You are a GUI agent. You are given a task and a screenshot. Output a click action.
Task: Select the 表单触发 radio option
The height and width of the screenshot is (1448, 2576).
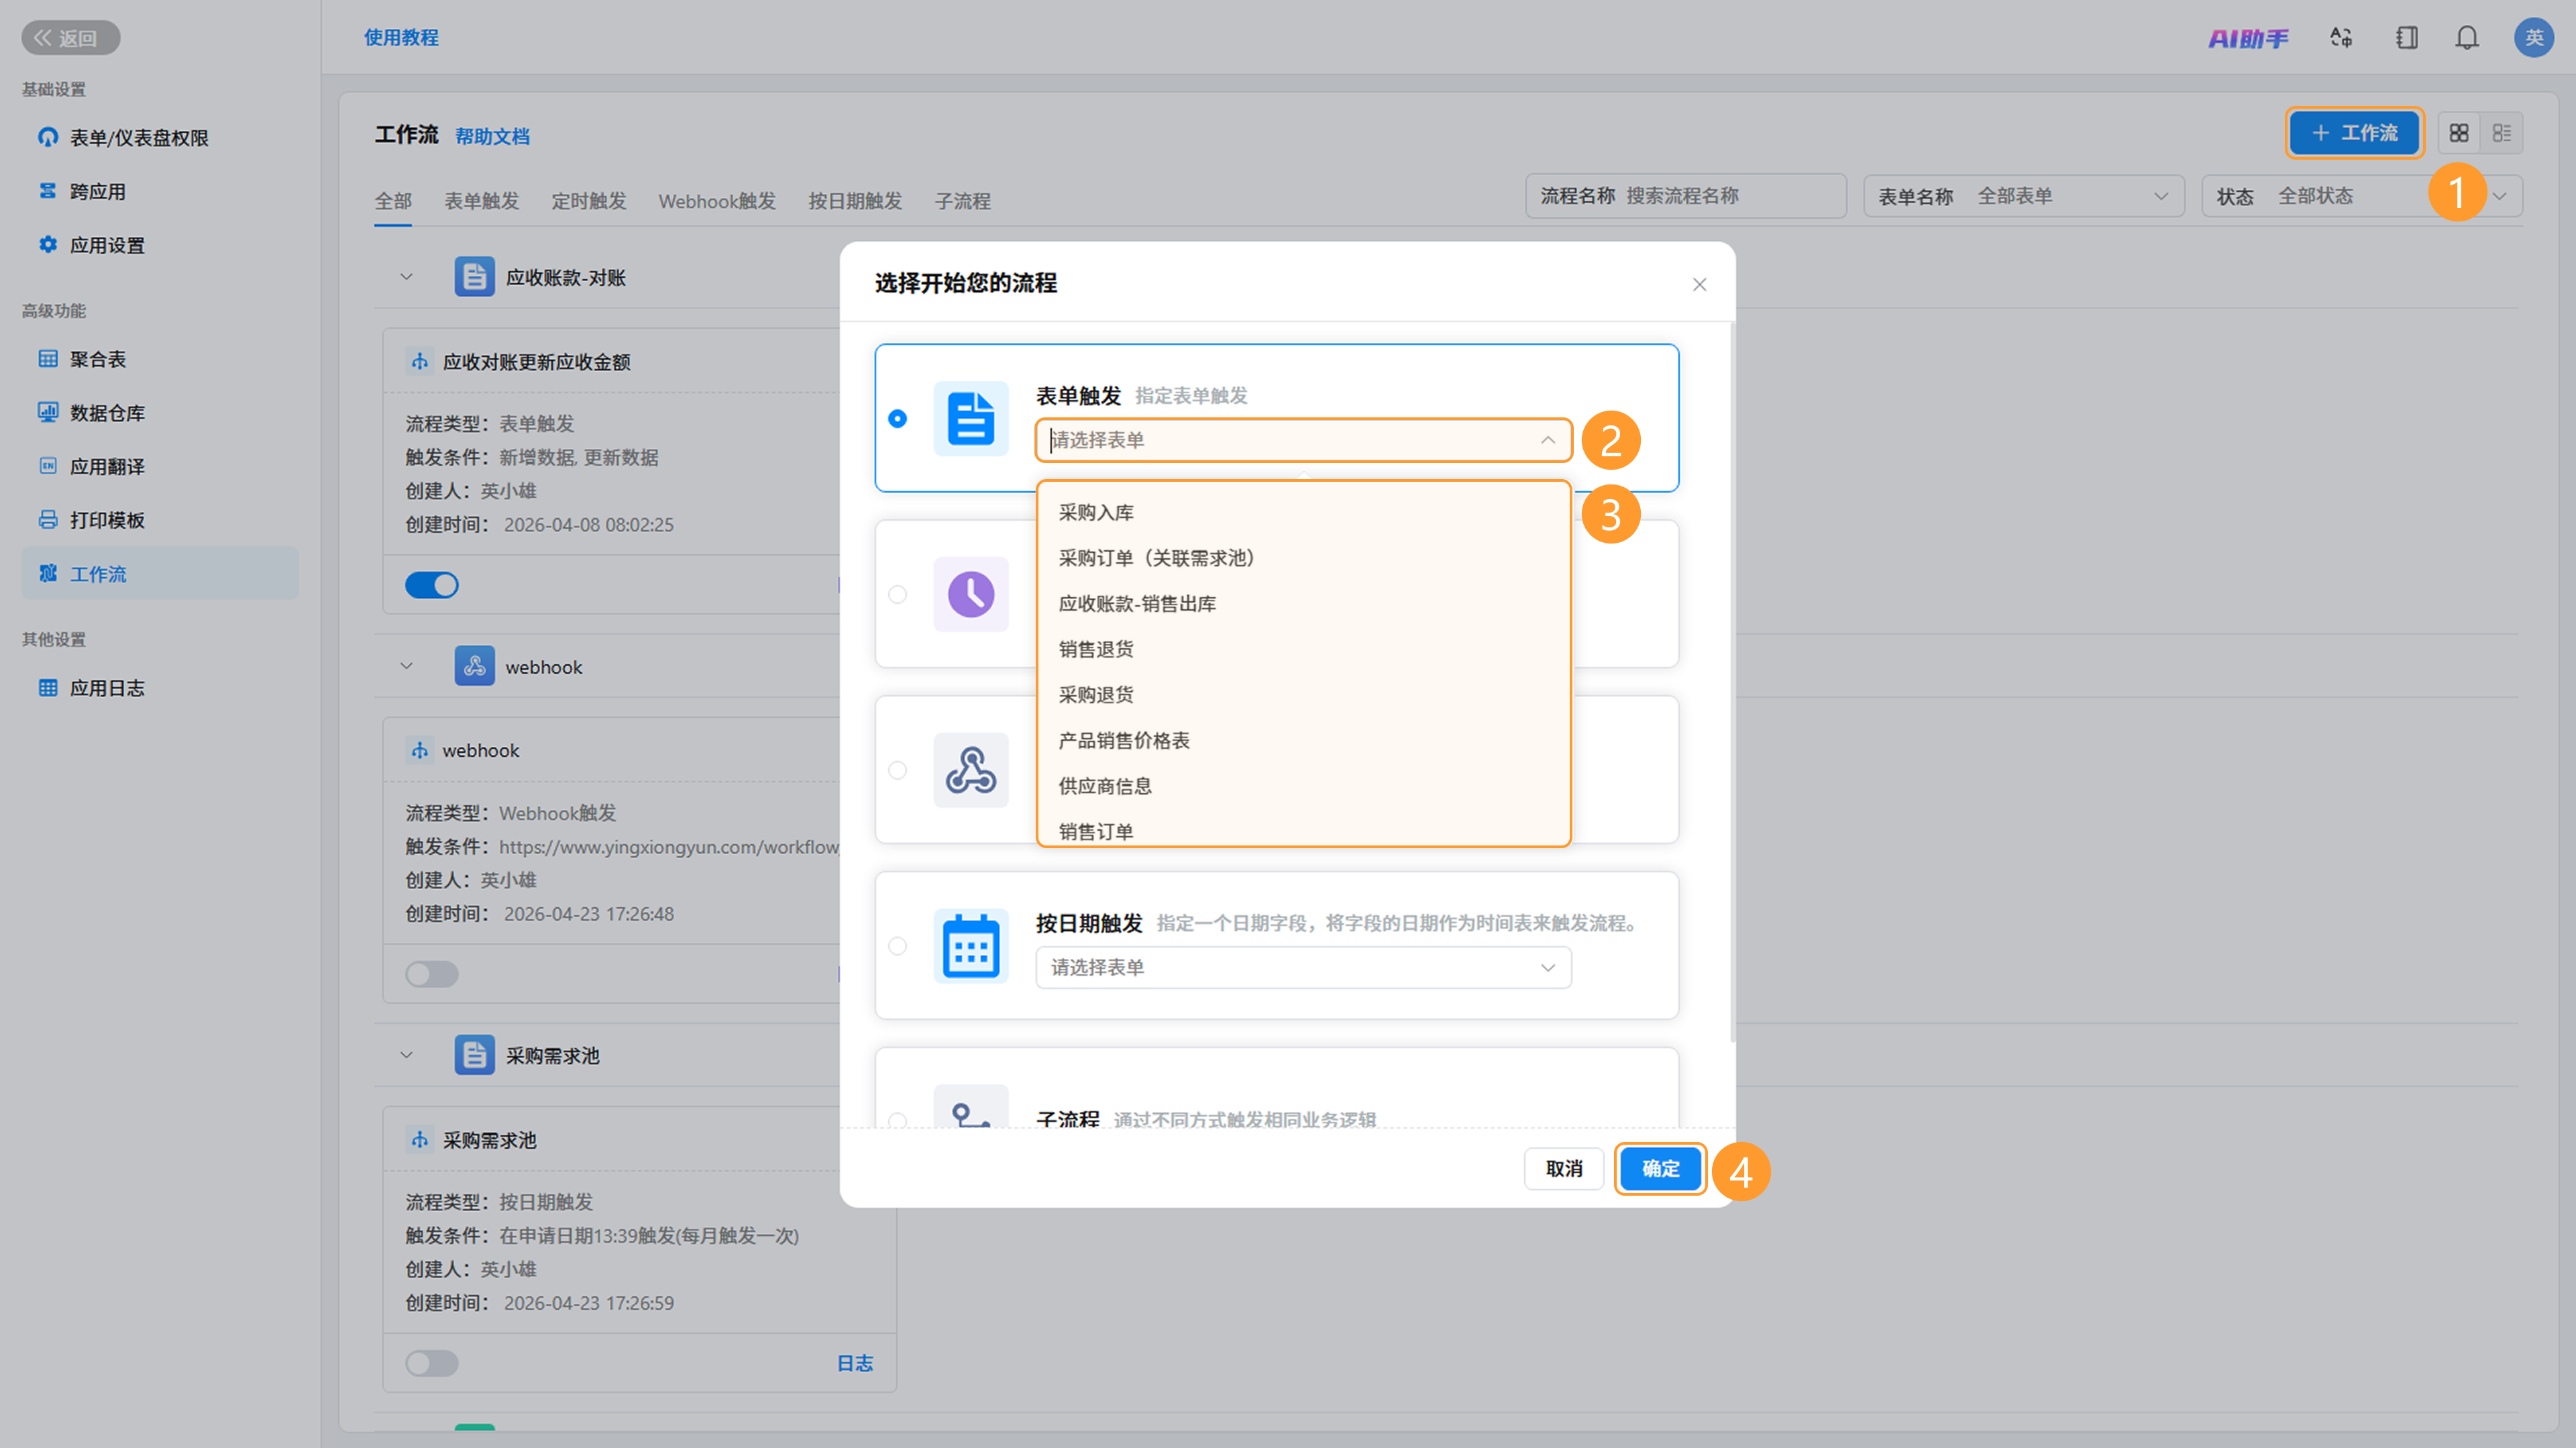(898, 418)
